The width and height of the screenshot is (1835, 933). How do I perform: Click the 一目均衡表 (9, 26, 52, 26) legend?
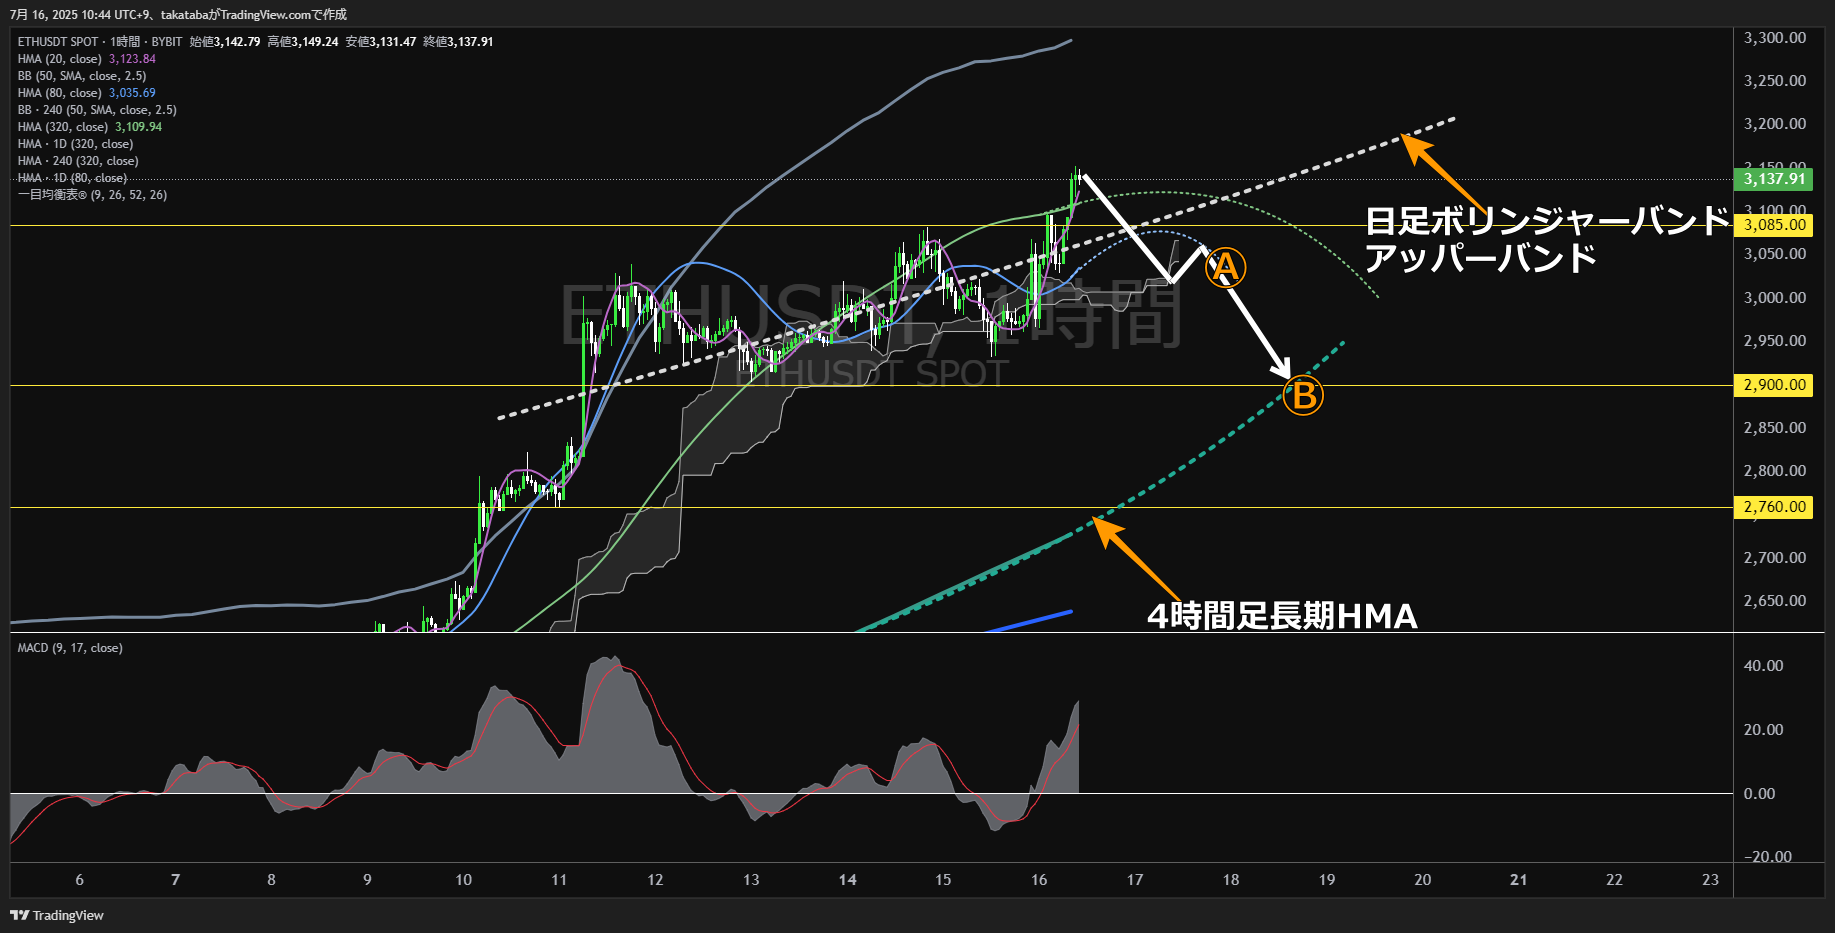(x=92, y=195)
